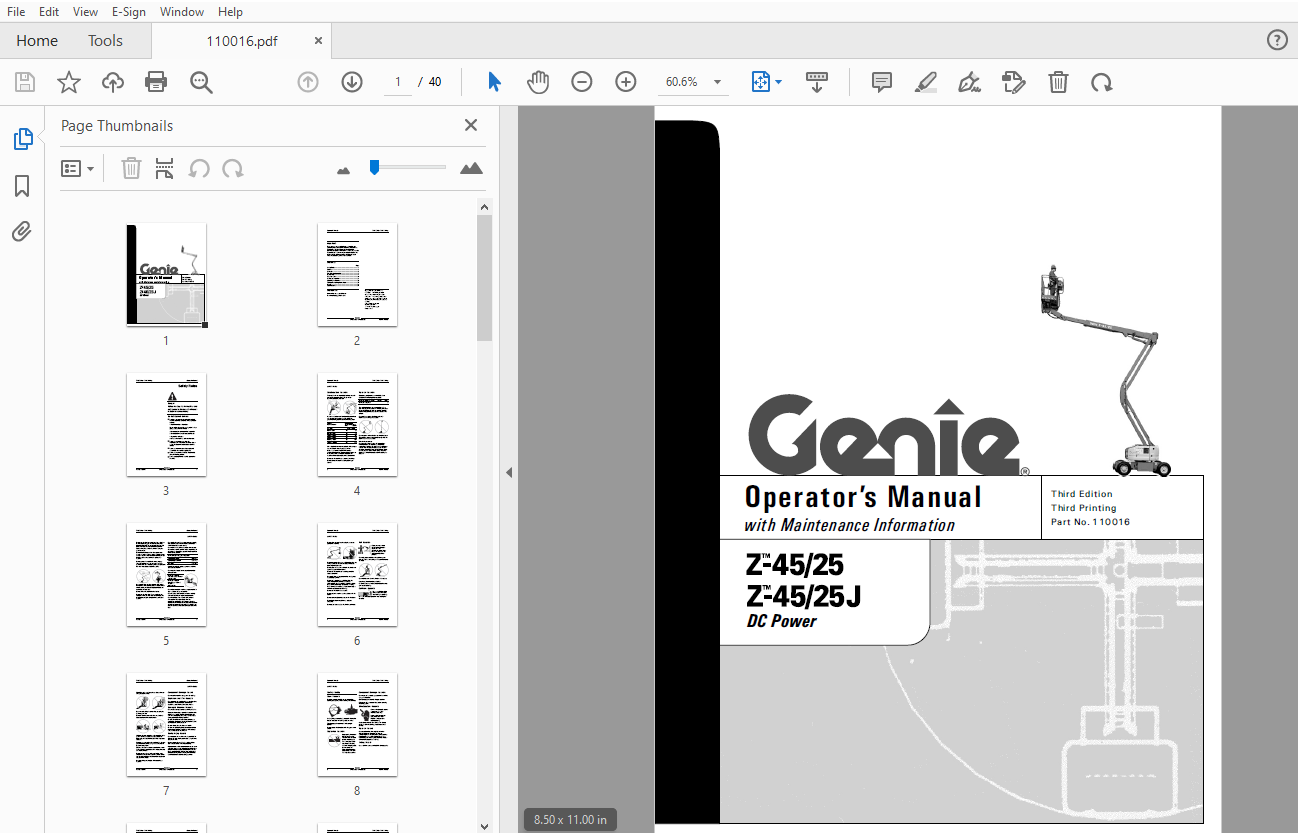Add a comment note icon
Viewport: 1298px width, 833px height.
click(x=882, y=82)
